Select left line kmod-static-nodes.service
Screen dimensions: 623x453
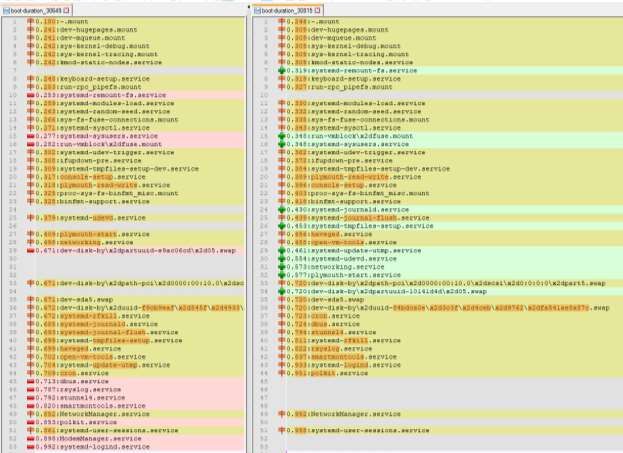pos(99,62)
